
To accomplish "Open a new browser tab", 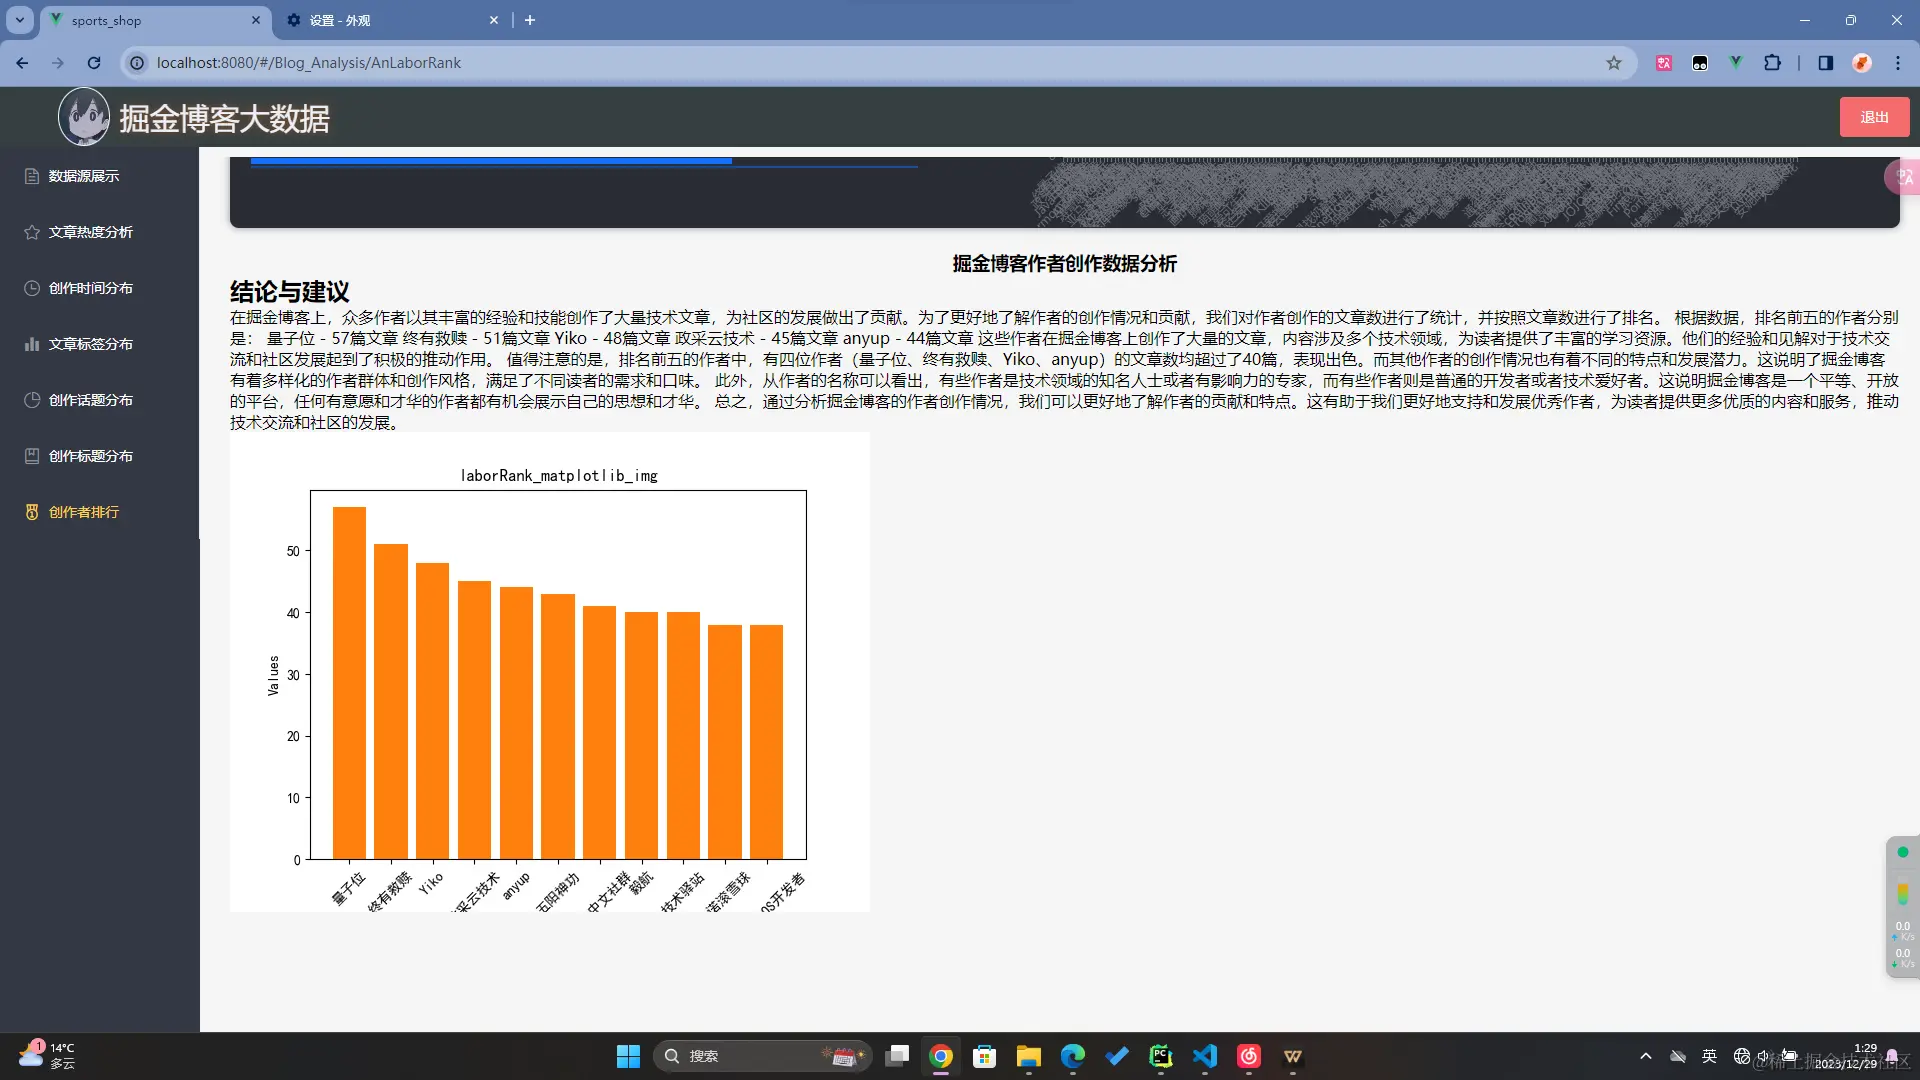I will pyautogui.click(x=530, y=20).
